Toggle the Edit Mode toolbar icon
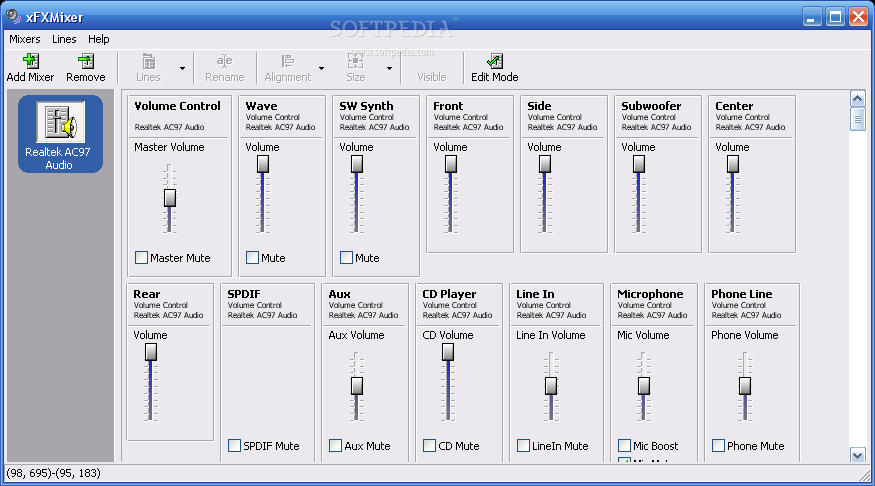 pos(494,61)
